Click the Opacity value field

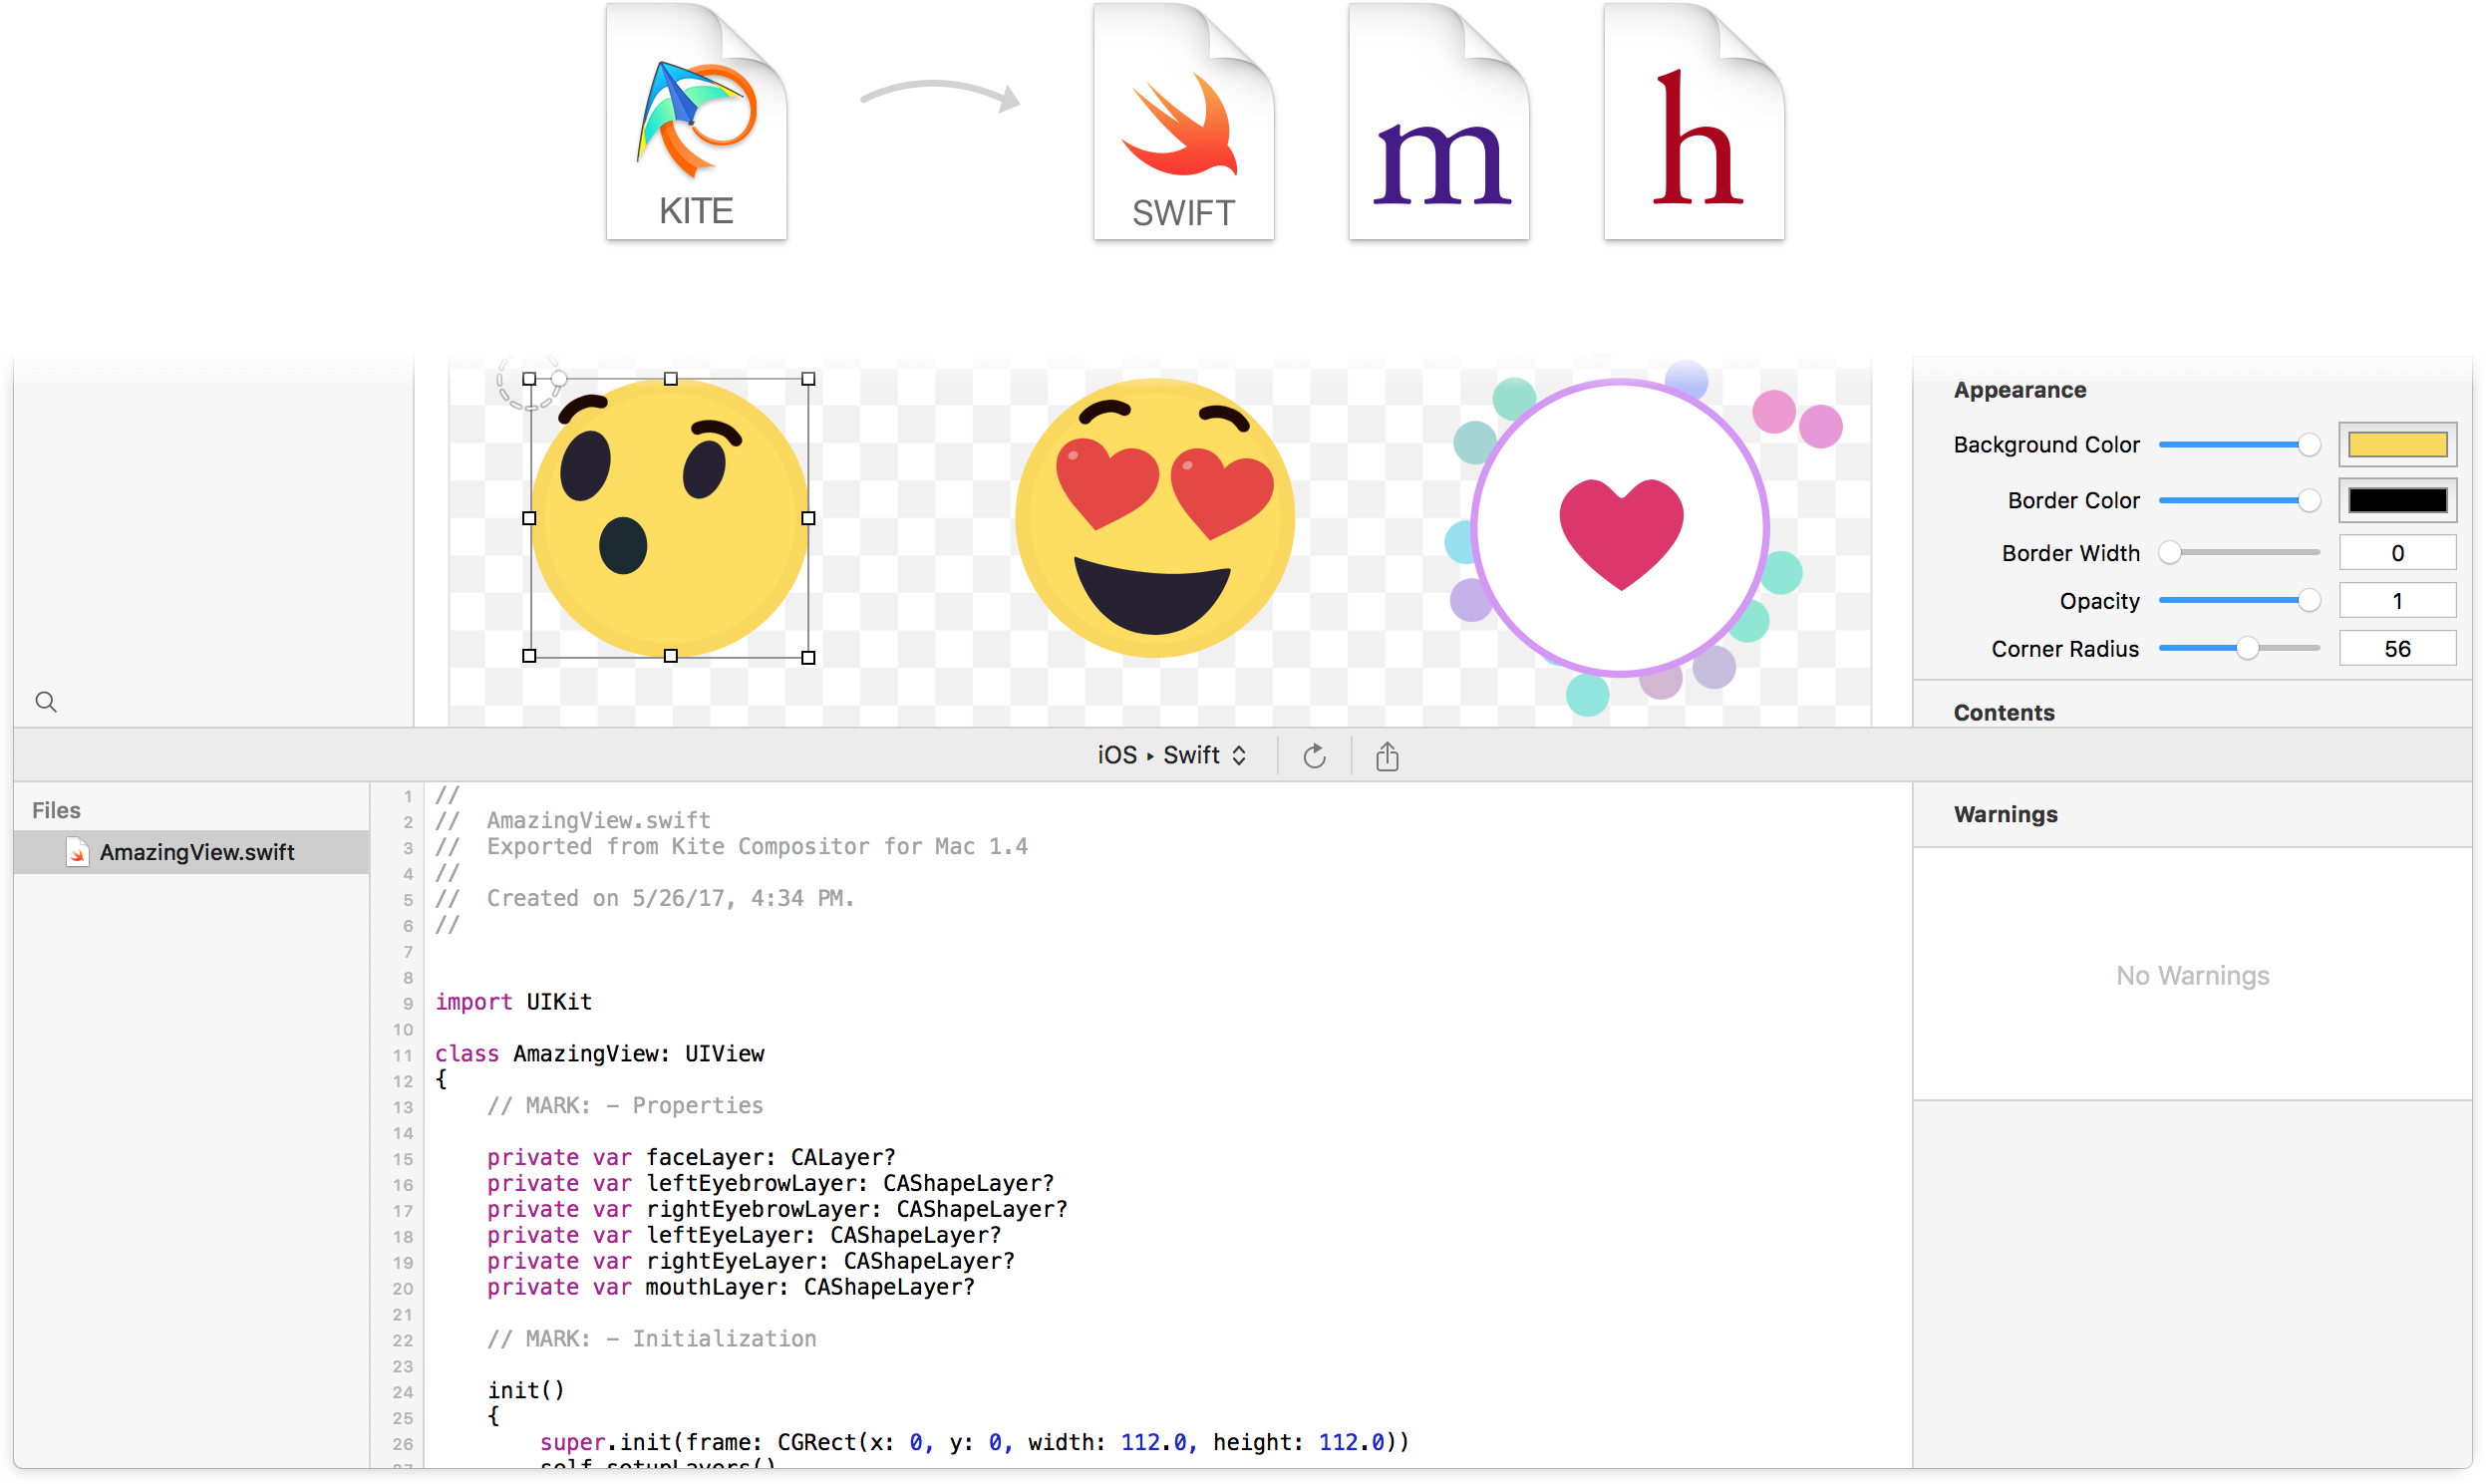pyautogui.click(x=2397, y=601)
